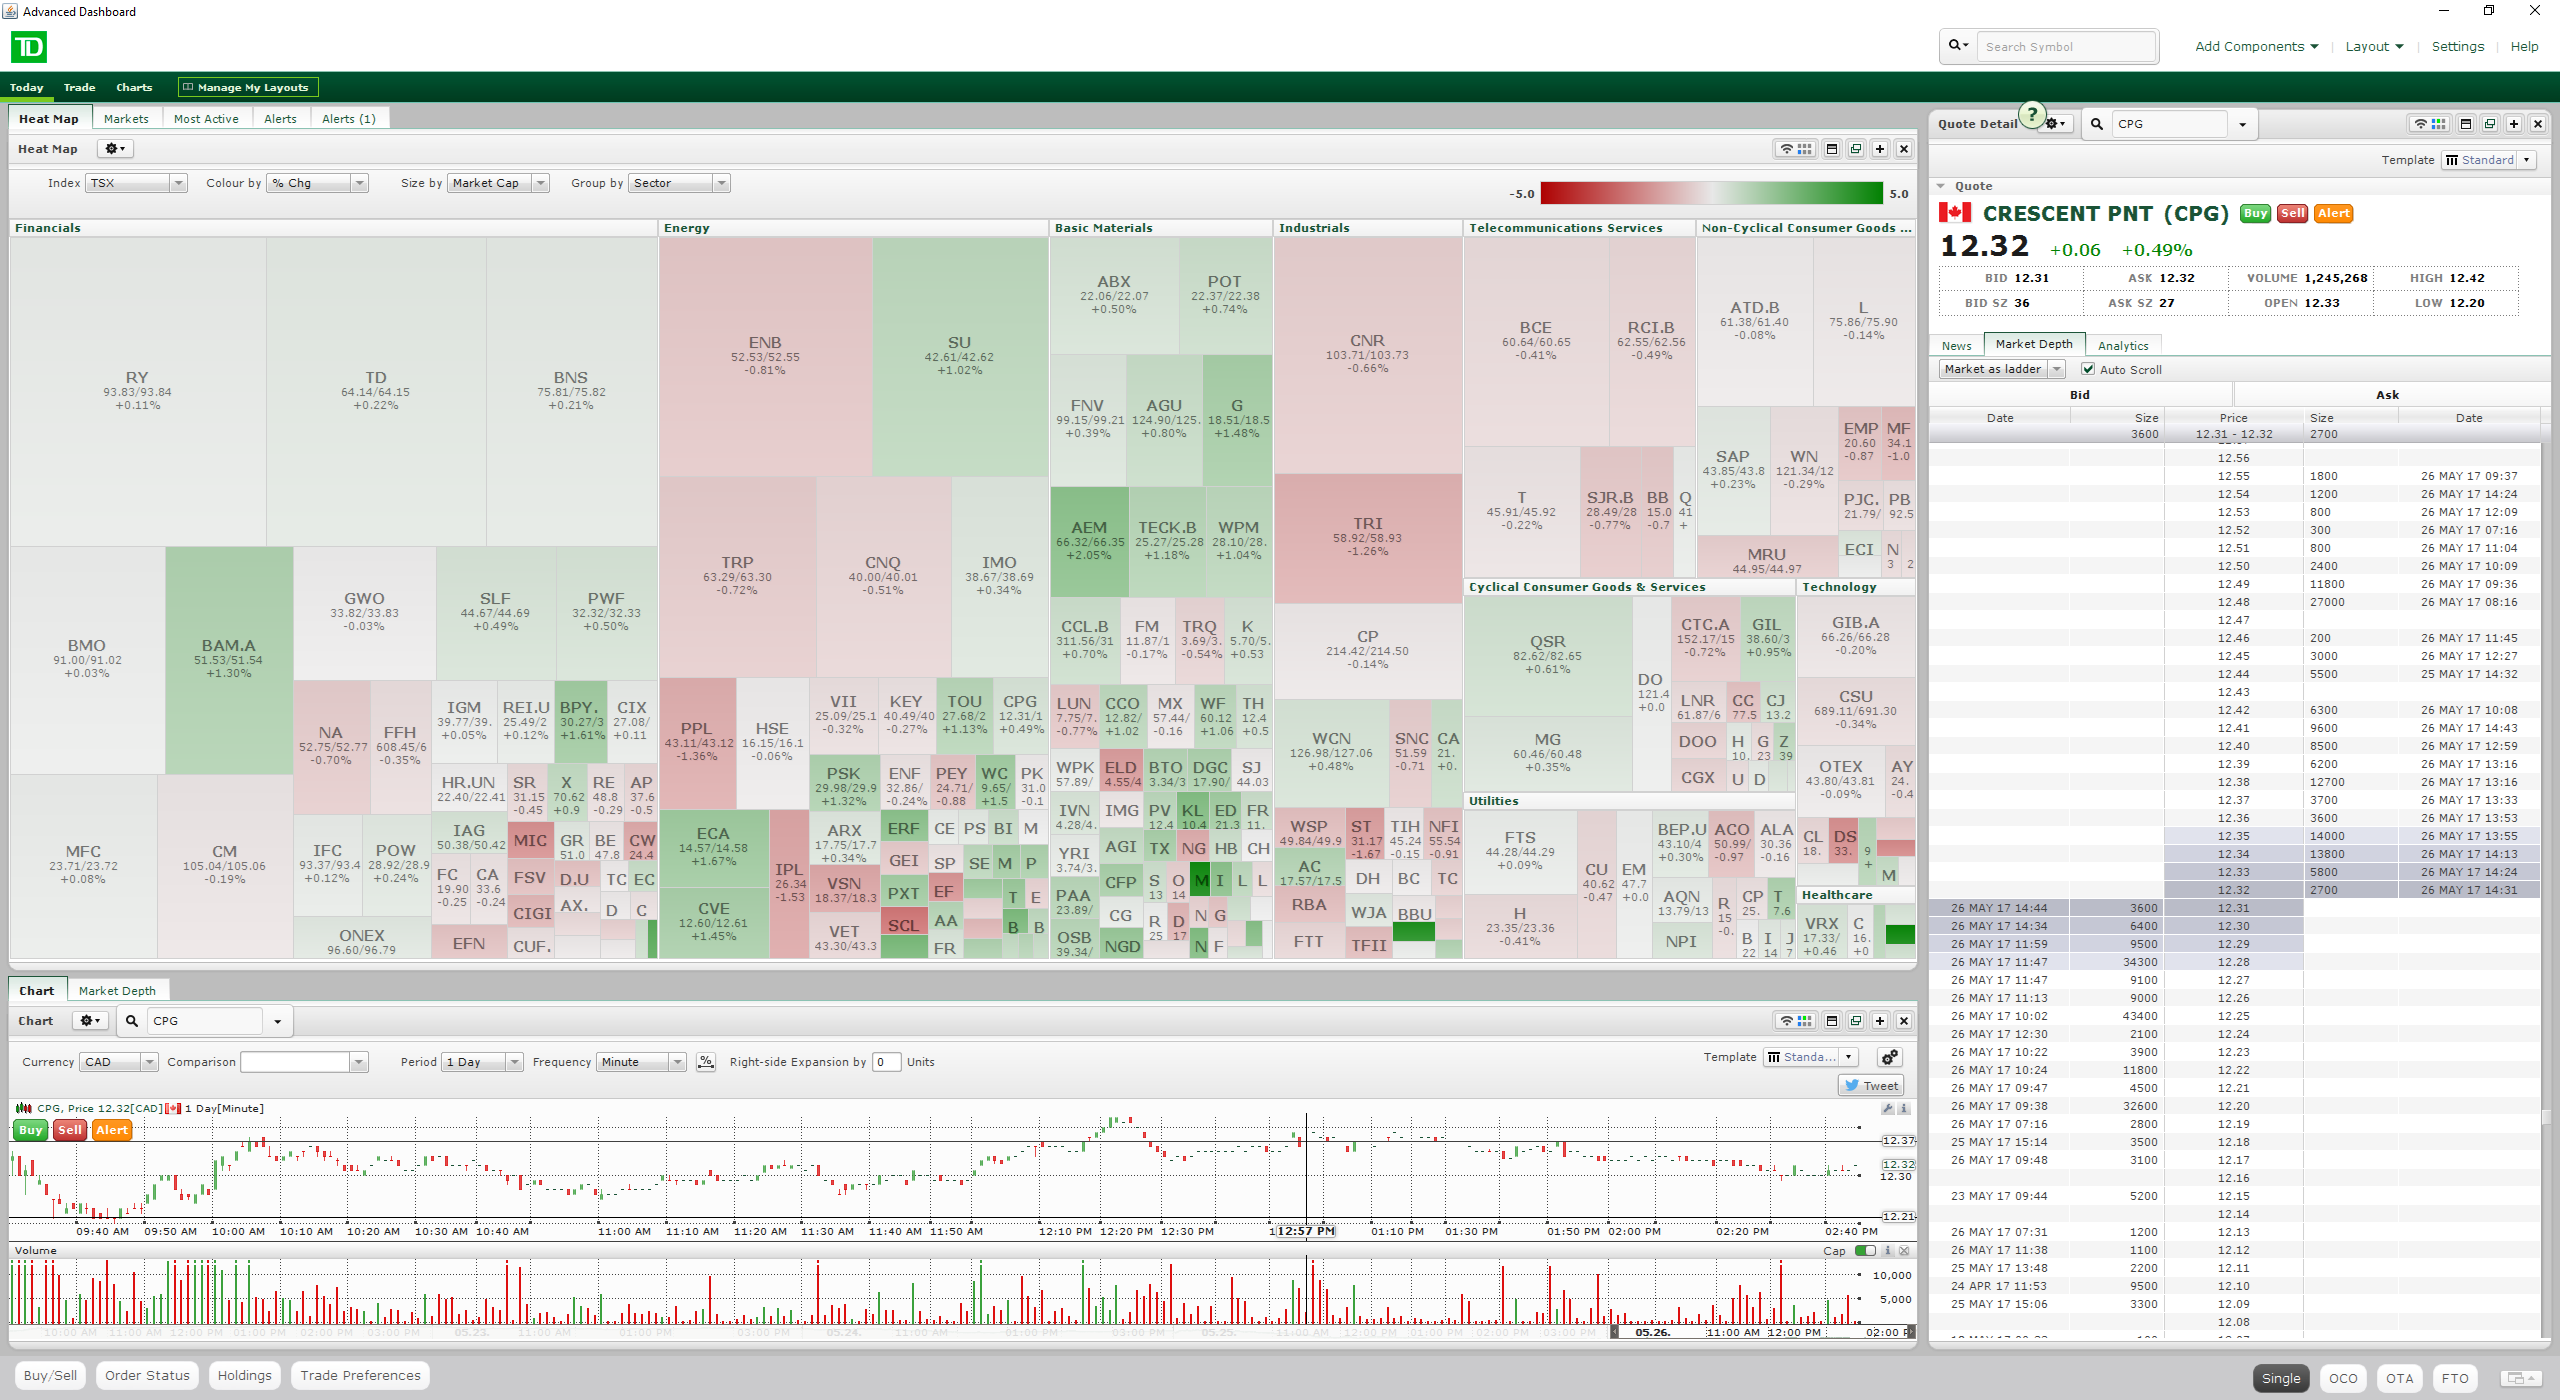Click the Right-side Expansion units field

tap(886, 1062)
